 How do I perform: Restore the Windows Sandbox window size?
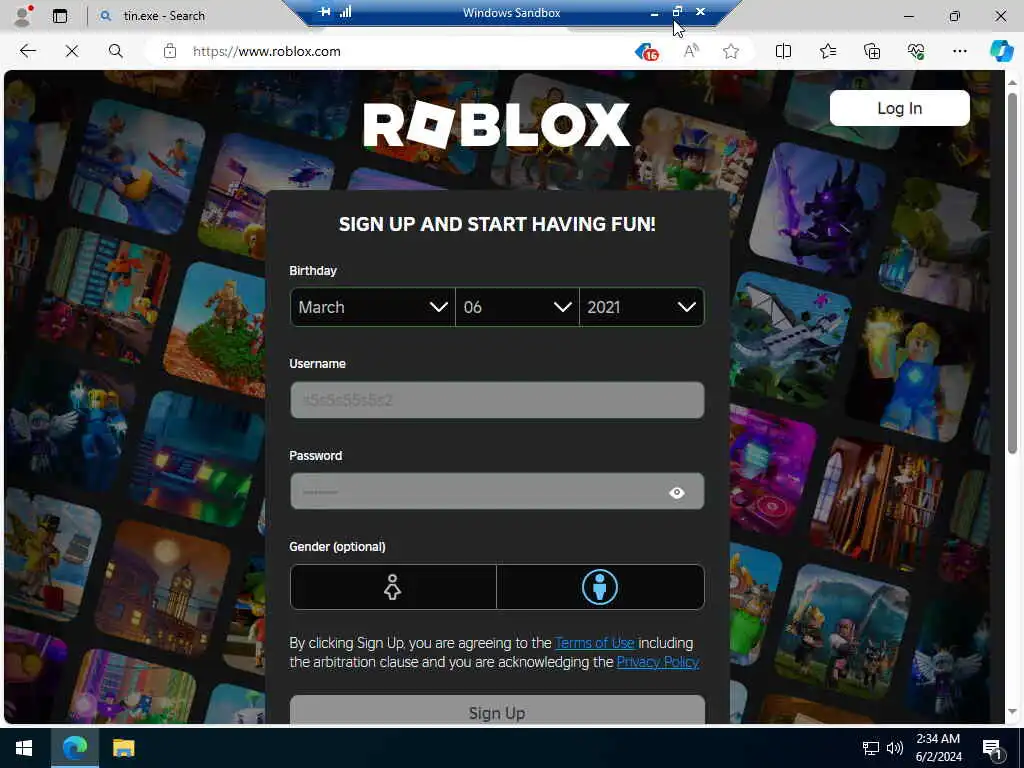click(x=677, y=11)
